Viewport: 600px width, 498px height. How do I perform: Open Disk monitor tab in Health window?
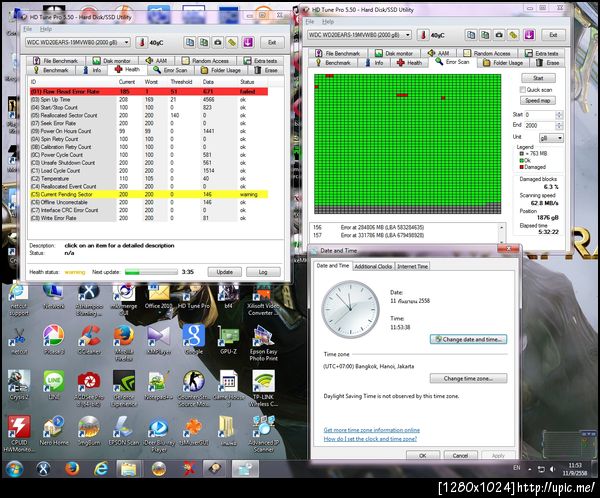tap(112, 61)
